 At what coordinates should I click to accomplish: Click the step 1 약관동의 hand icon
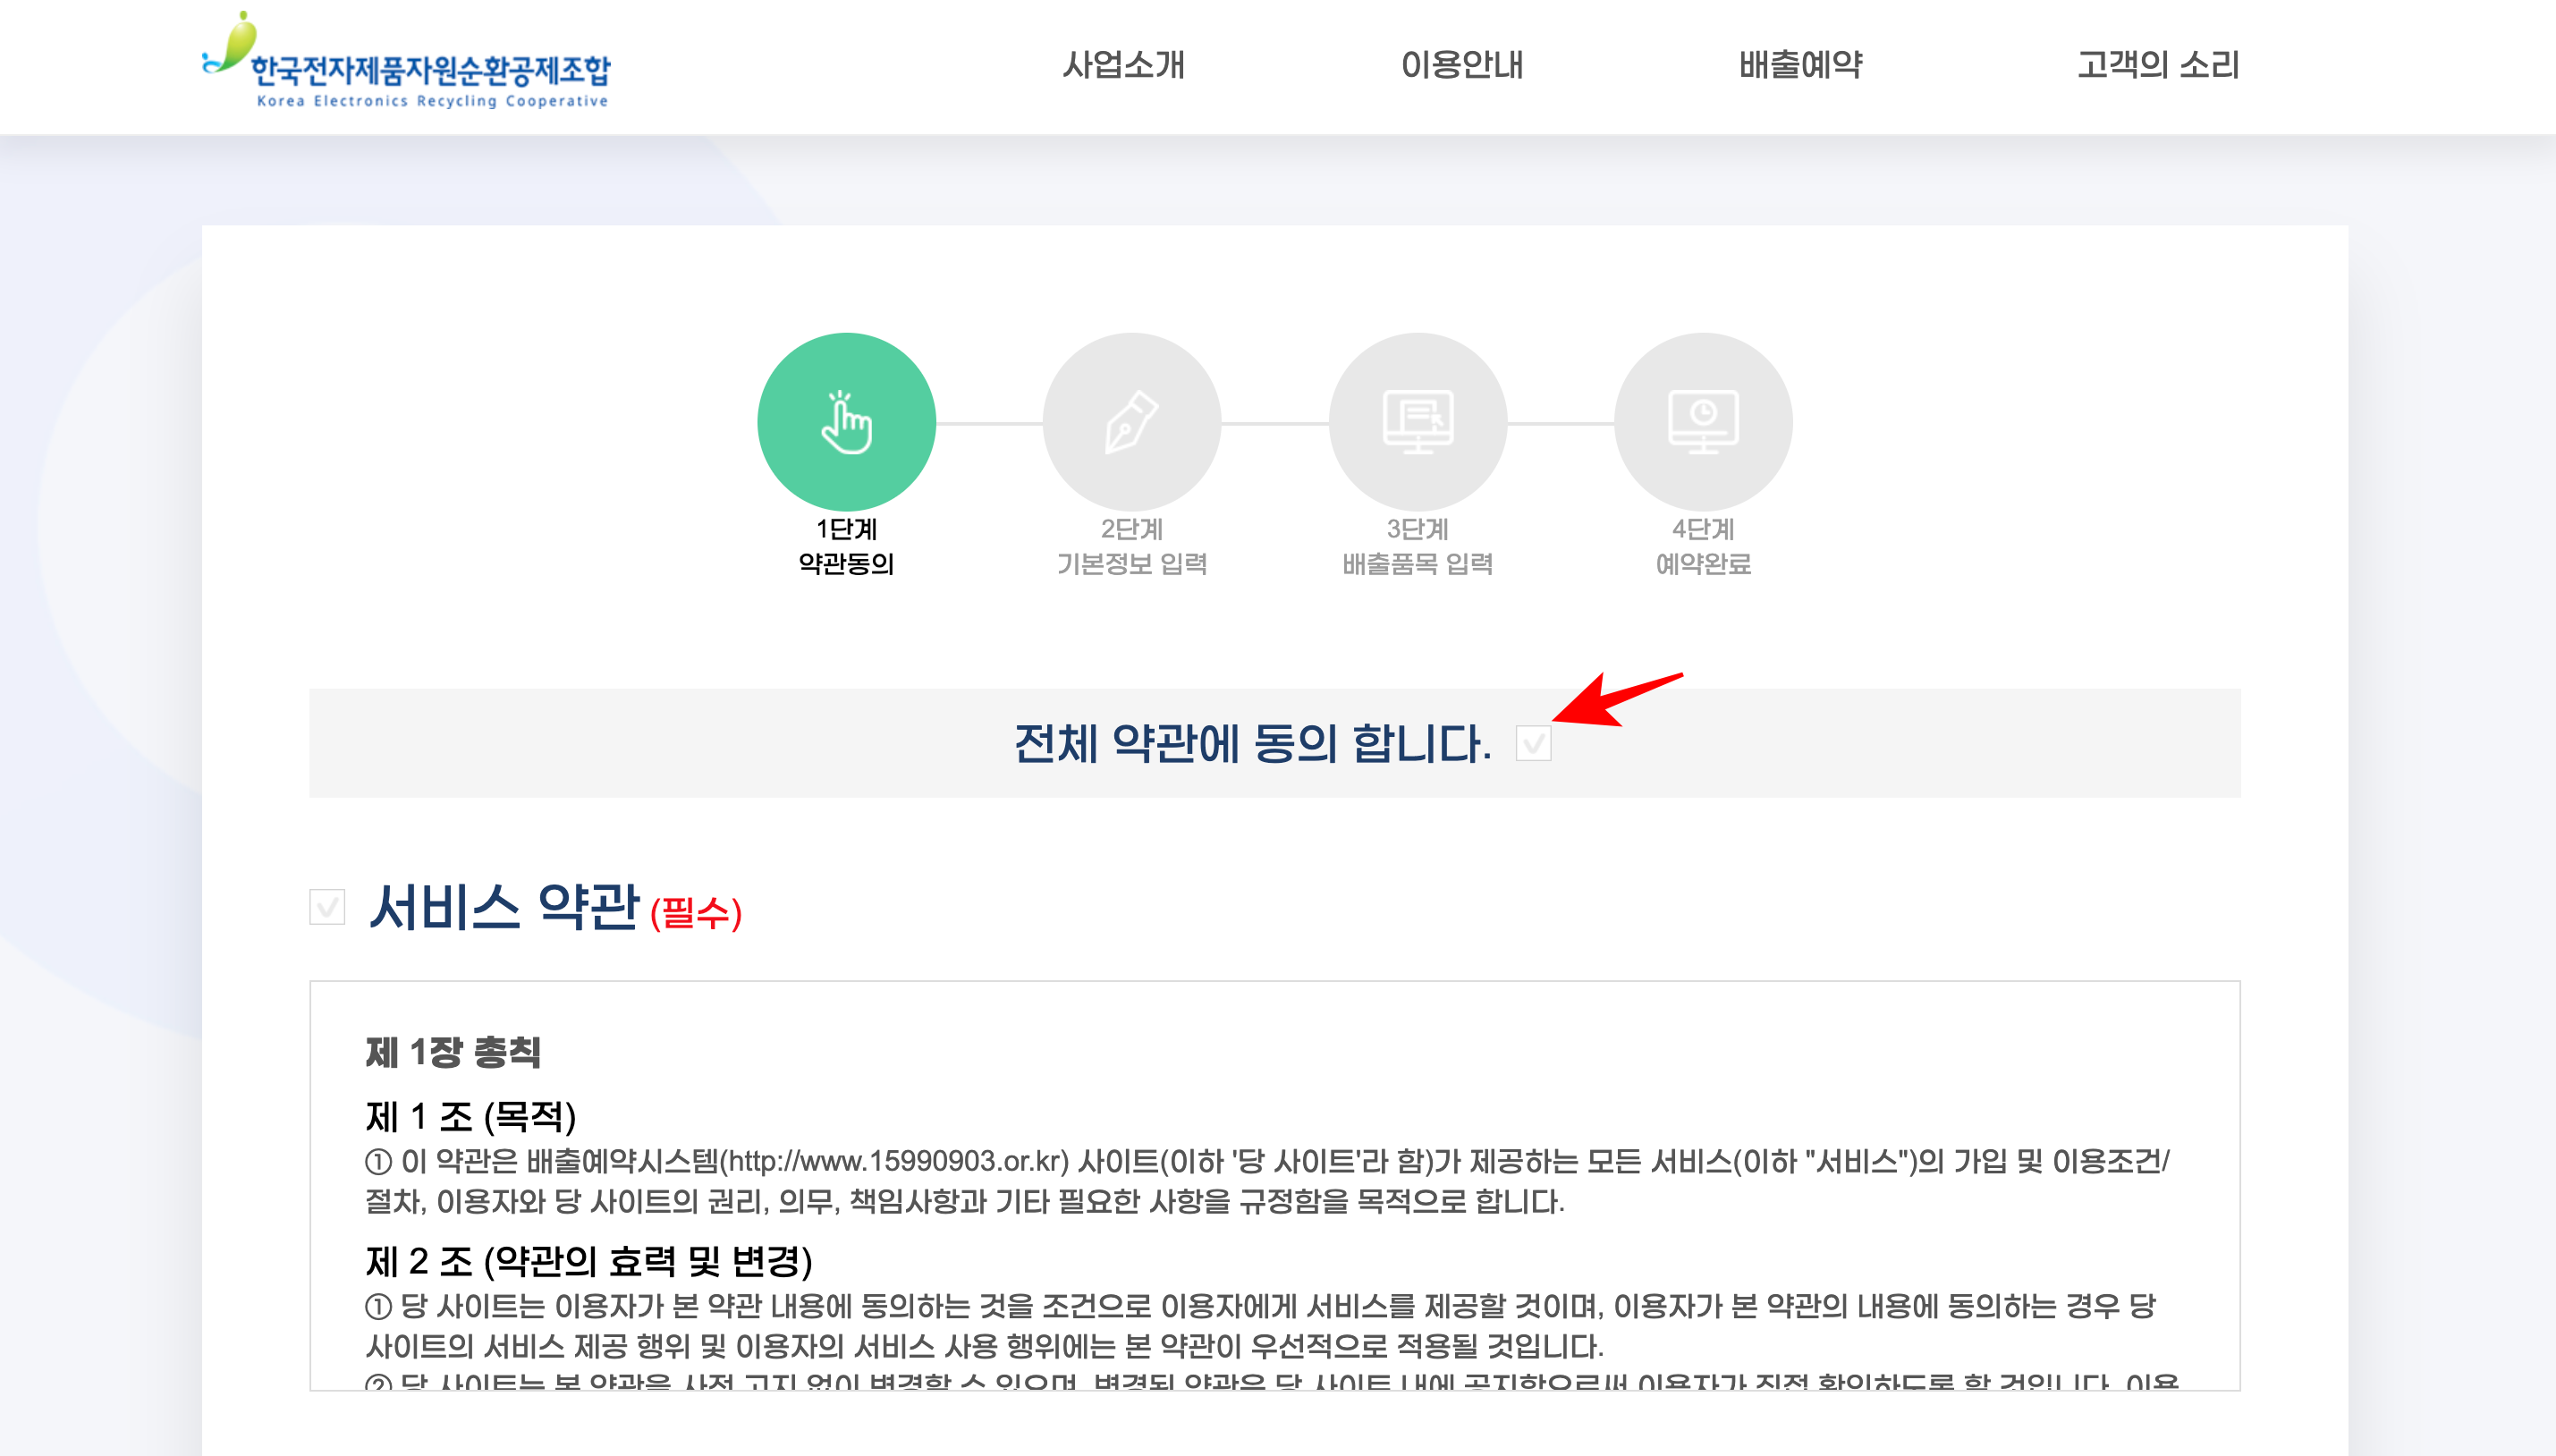[x=846, y=422]
